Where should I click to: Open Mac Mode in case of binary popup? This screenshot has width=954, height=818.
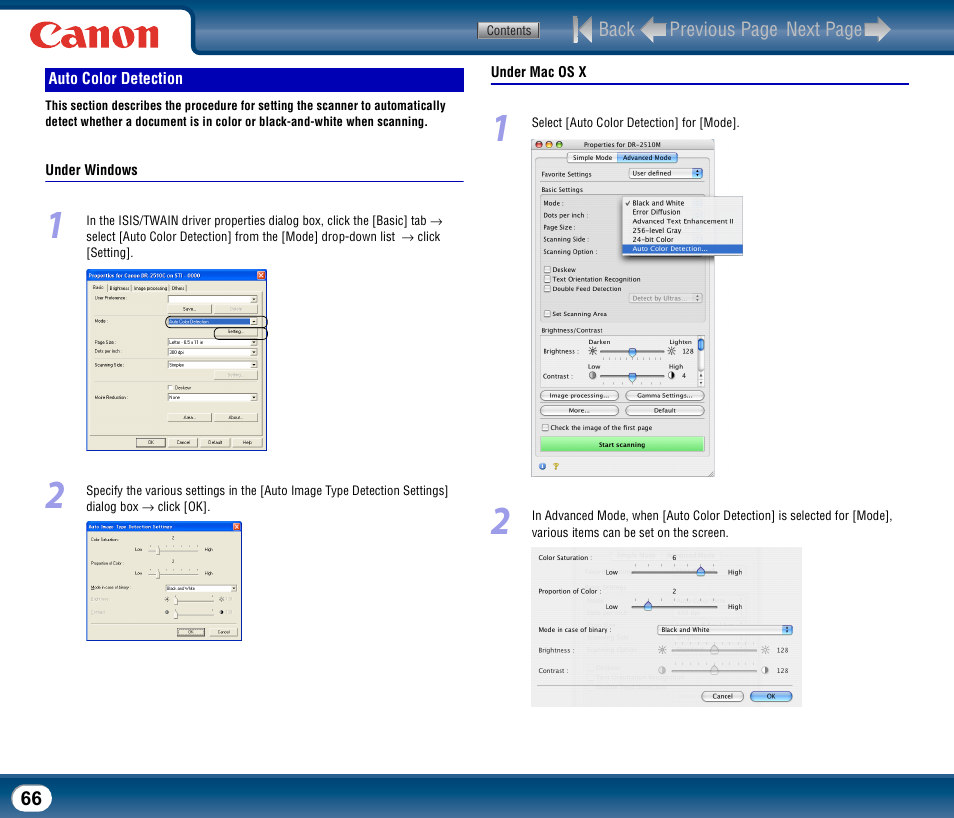click(725, 630)
